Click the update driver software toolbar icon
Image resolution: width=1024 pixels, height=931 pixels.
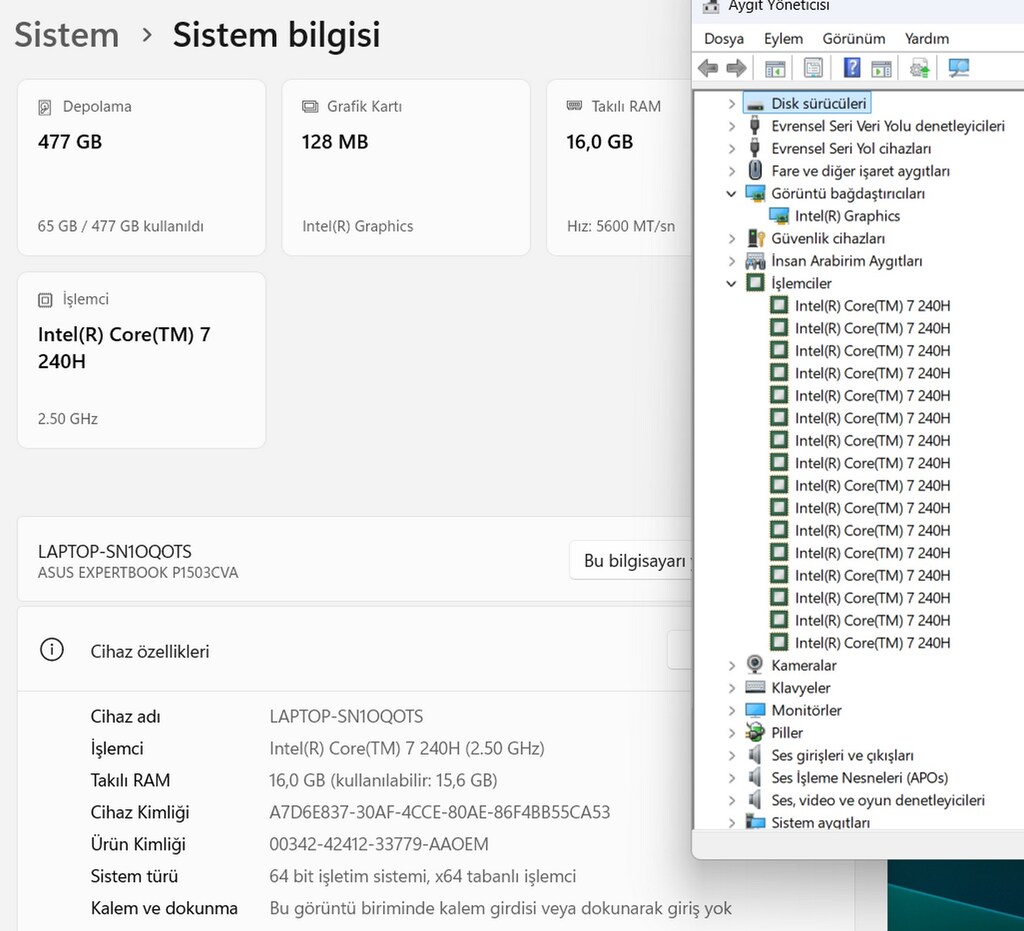pyautogui.click(x=920, y=68)
